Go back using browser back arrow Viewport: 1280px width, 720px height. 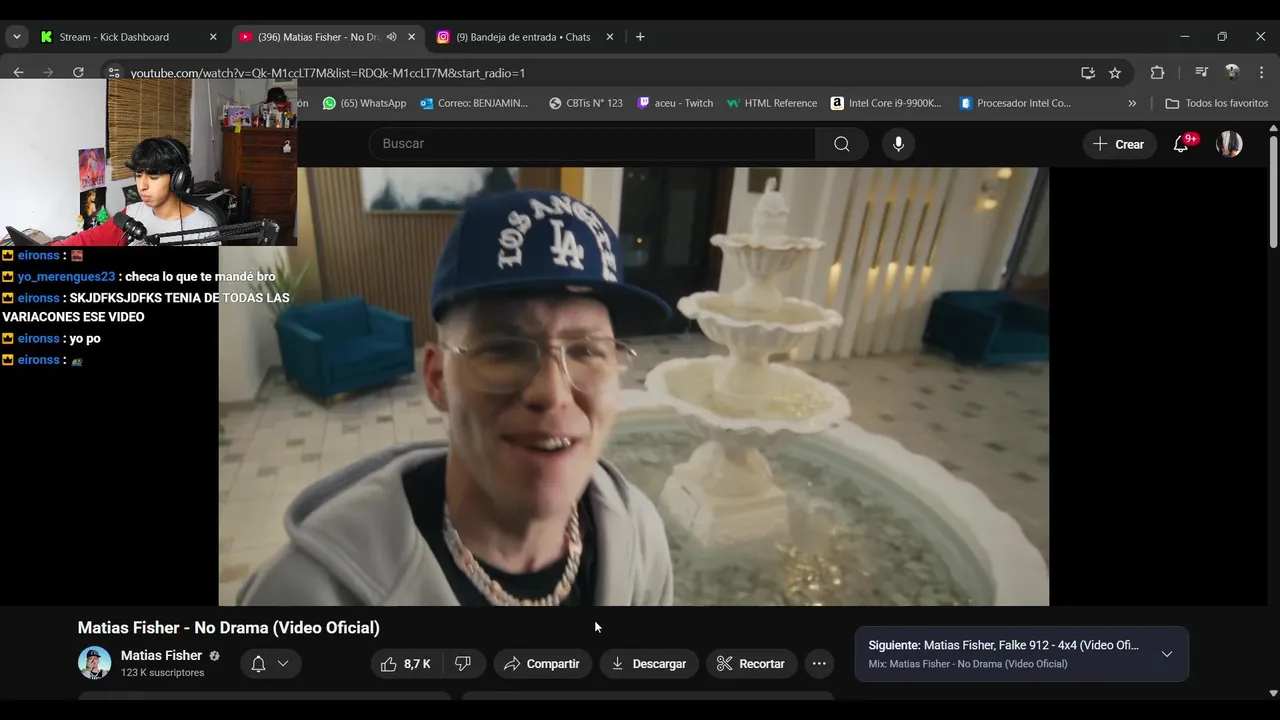coord(18,72)
